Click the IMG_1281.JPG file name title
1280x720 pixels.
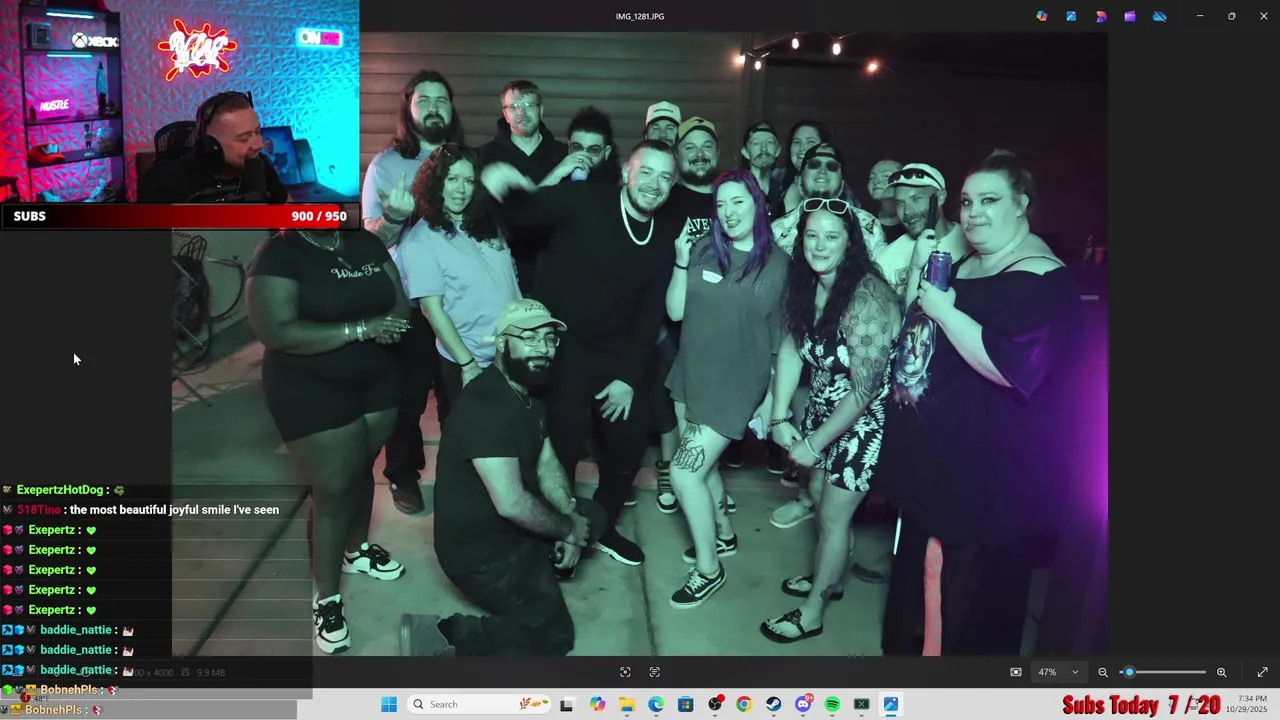pos(640,16)
